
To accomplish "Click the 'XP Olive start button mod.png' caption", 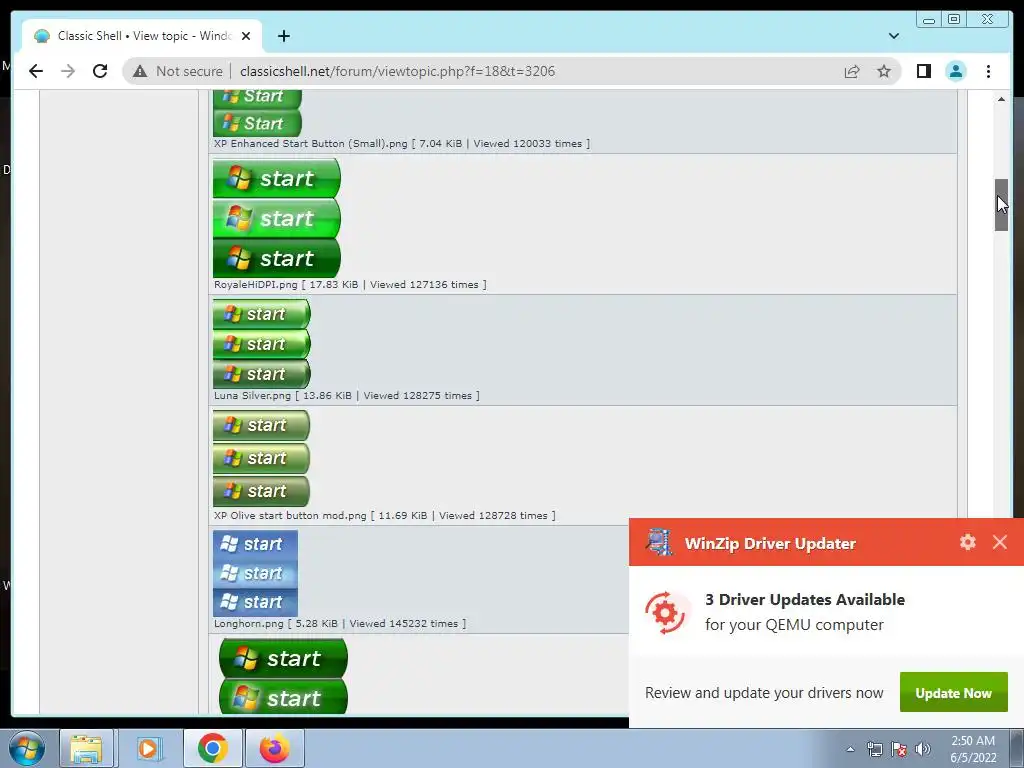I will 290,516.
